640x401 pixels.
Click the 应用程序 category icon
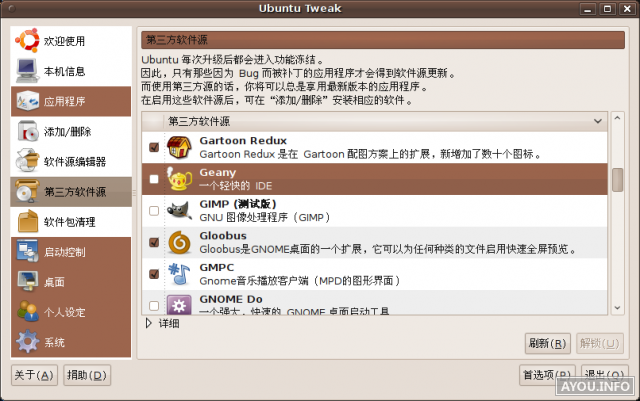[27, 101]
